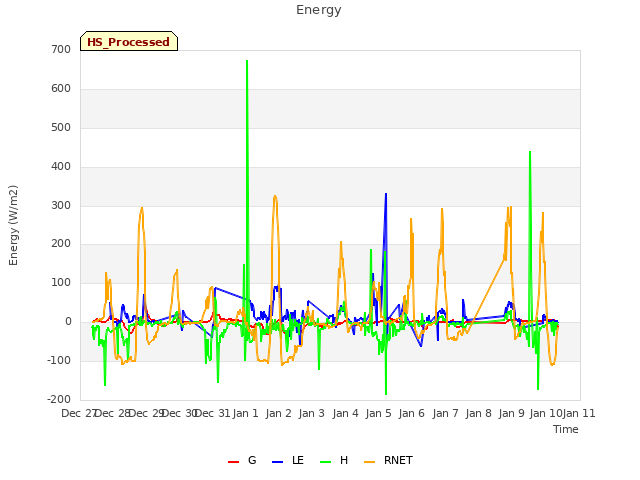The width and height of the screenshot is (640, 480).
Task: Click the orange RNET peak on Dec 29
Action: 142,207
